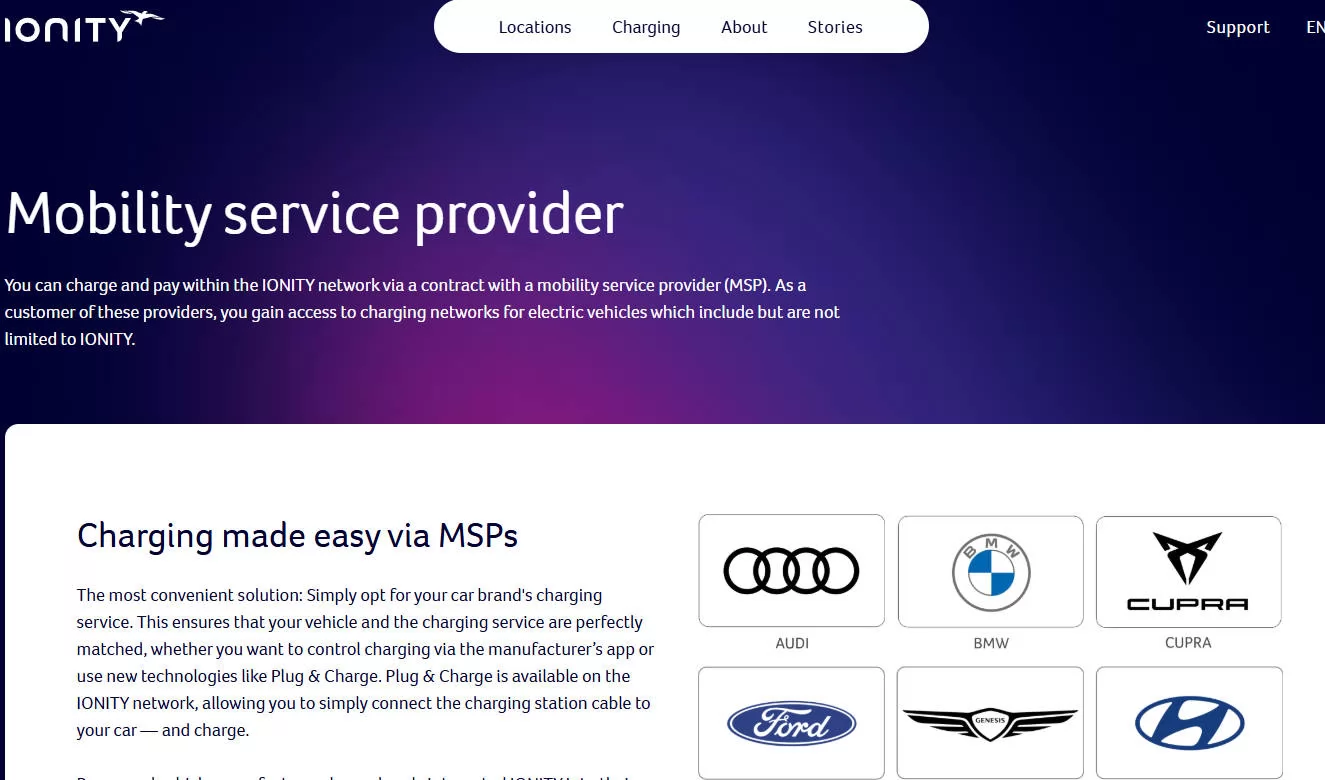Select the Audi four-rings logo tile

point(791,571)
